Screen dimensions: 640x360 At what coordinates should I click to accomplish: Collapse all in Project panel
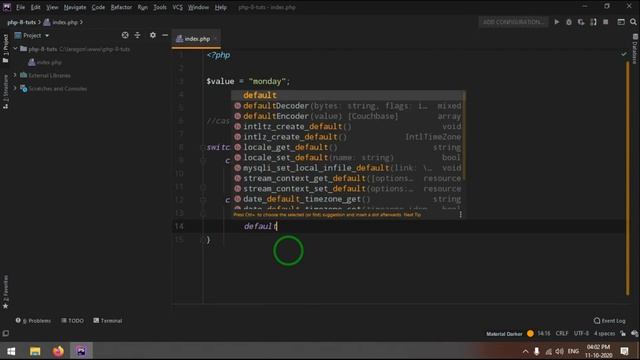[138, 36]
